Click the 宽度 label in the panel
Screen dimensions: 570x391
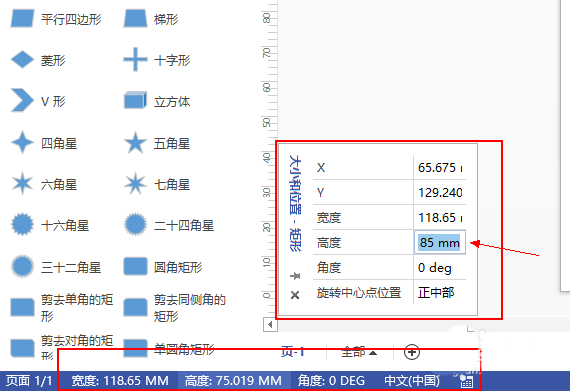click(x=329, y=217)
